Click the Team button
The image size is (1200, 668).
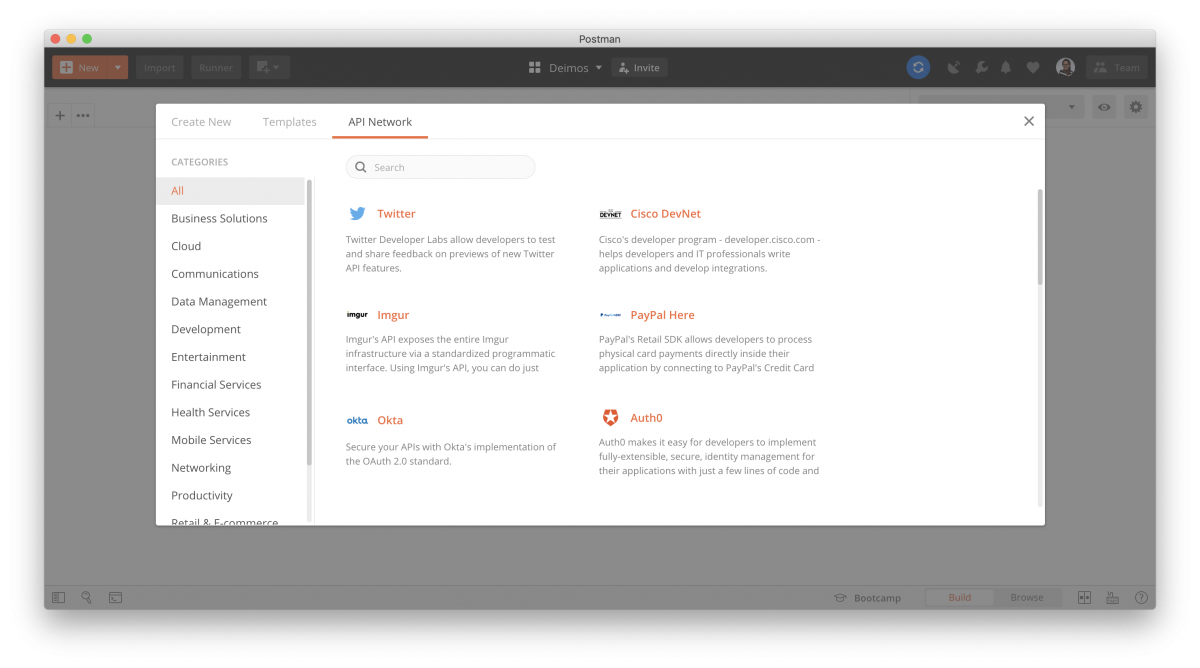tap(1116, 68)
